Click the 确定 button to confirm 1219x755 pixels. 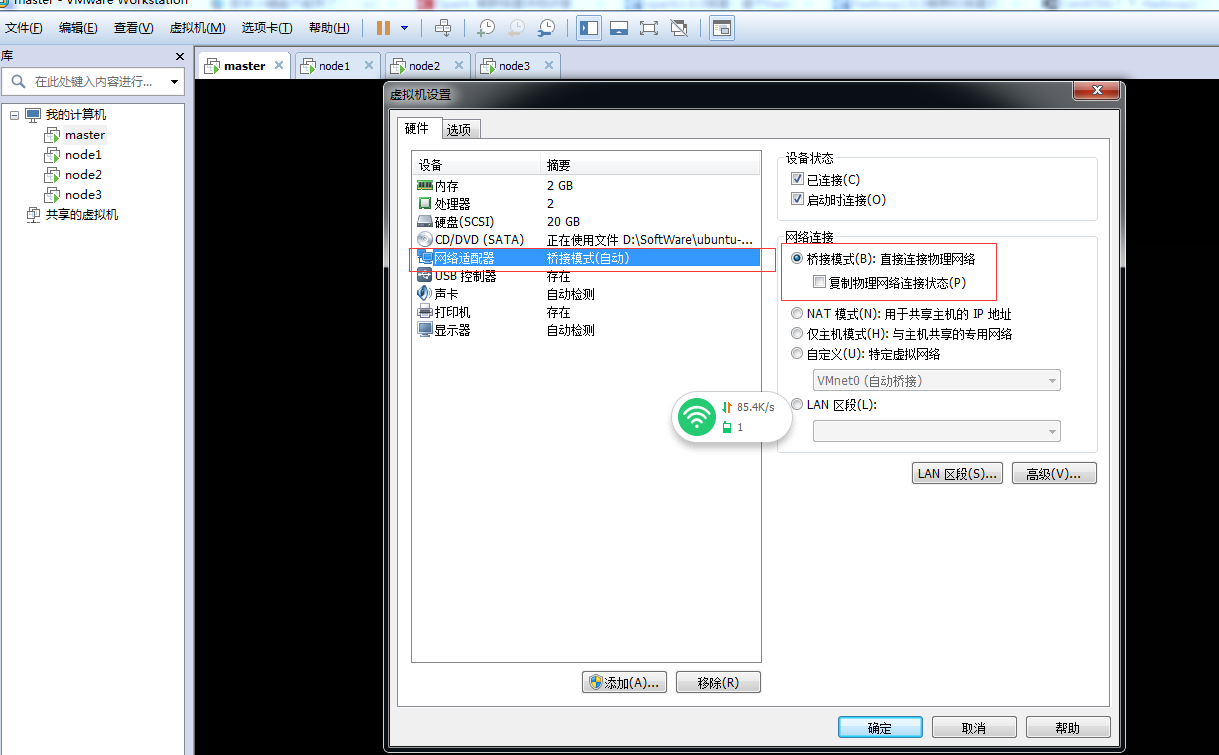click(879, 728)
